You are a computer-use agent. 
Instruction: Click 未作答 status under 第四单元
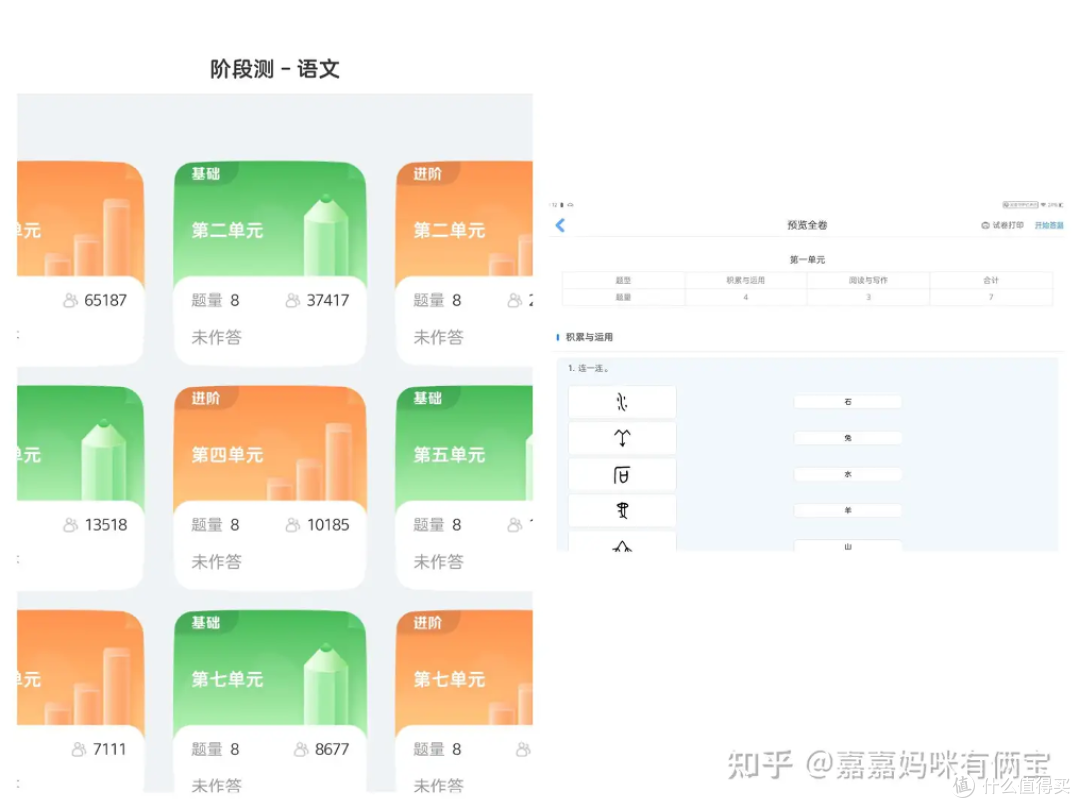click(x=216, y=562)
